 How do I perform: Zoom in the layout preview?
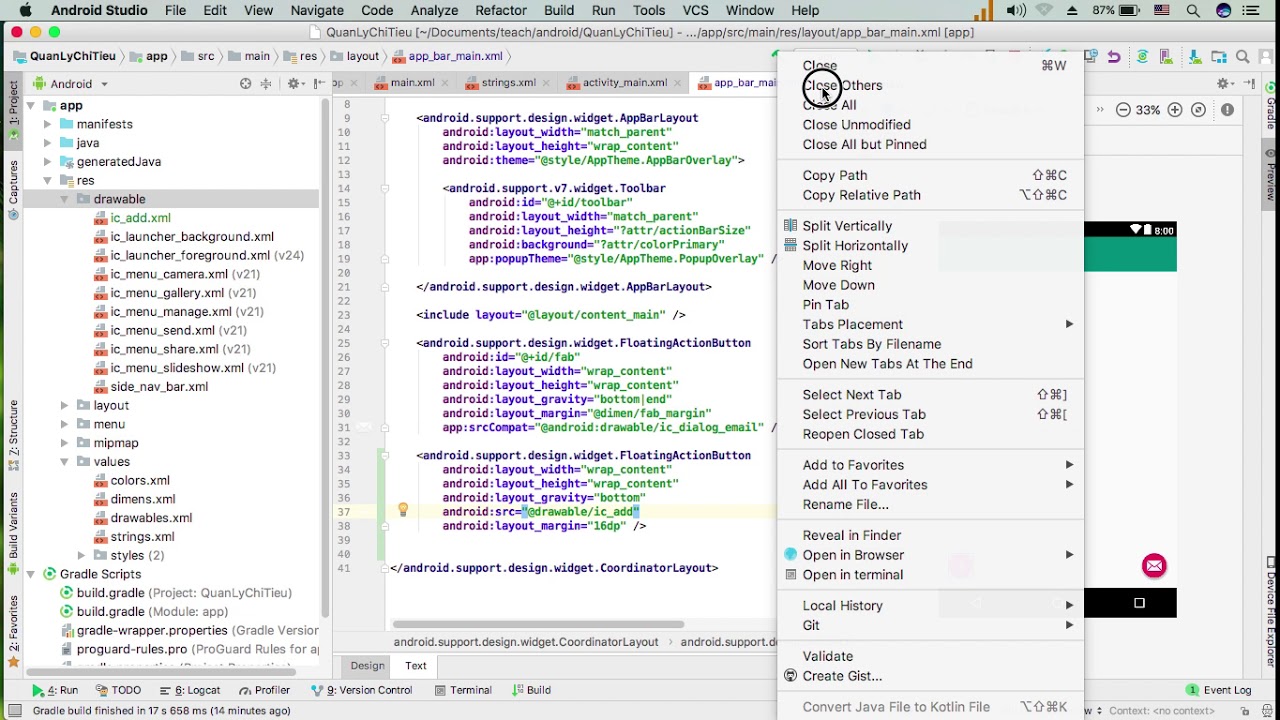pos(1175,110)
